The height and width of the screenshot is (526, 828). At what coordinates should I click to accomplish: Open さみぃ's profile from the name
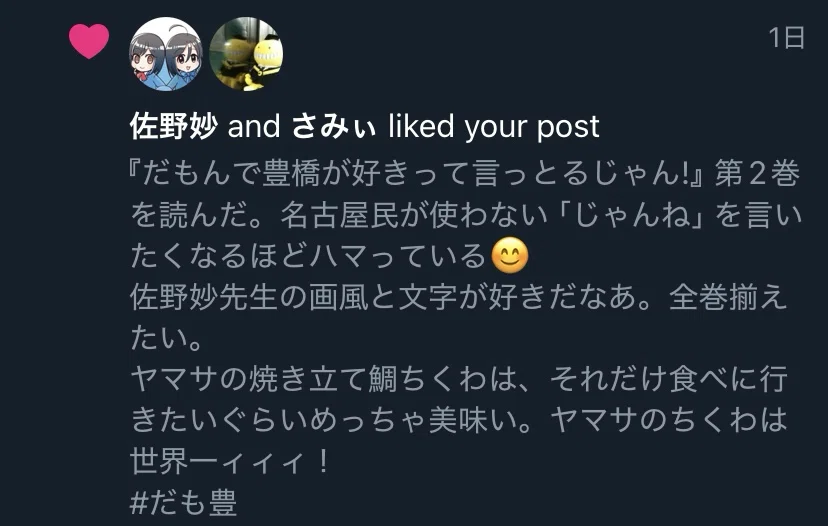pyautogui.click(x=334, y=126)
